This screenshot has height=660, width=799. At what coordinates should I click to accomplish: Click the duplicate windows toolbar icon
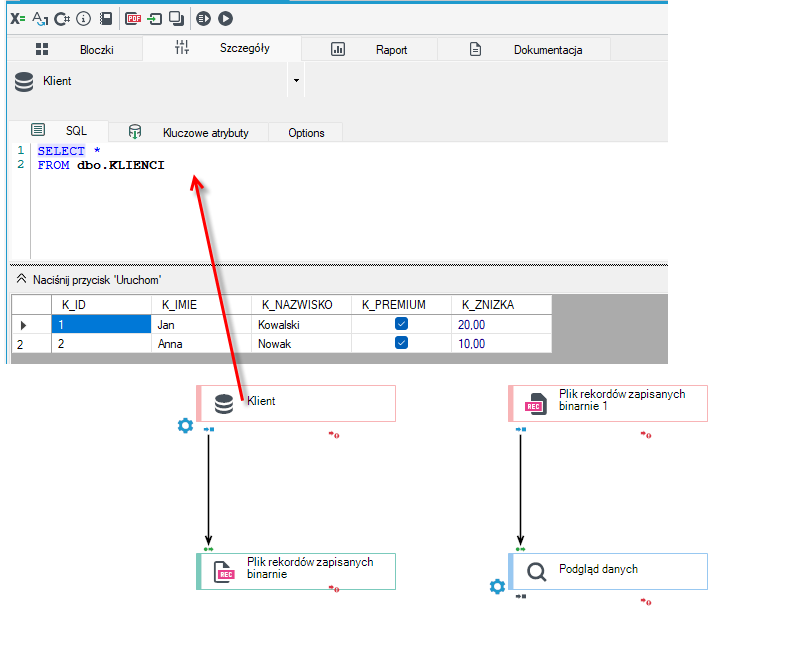click(176, 19)
